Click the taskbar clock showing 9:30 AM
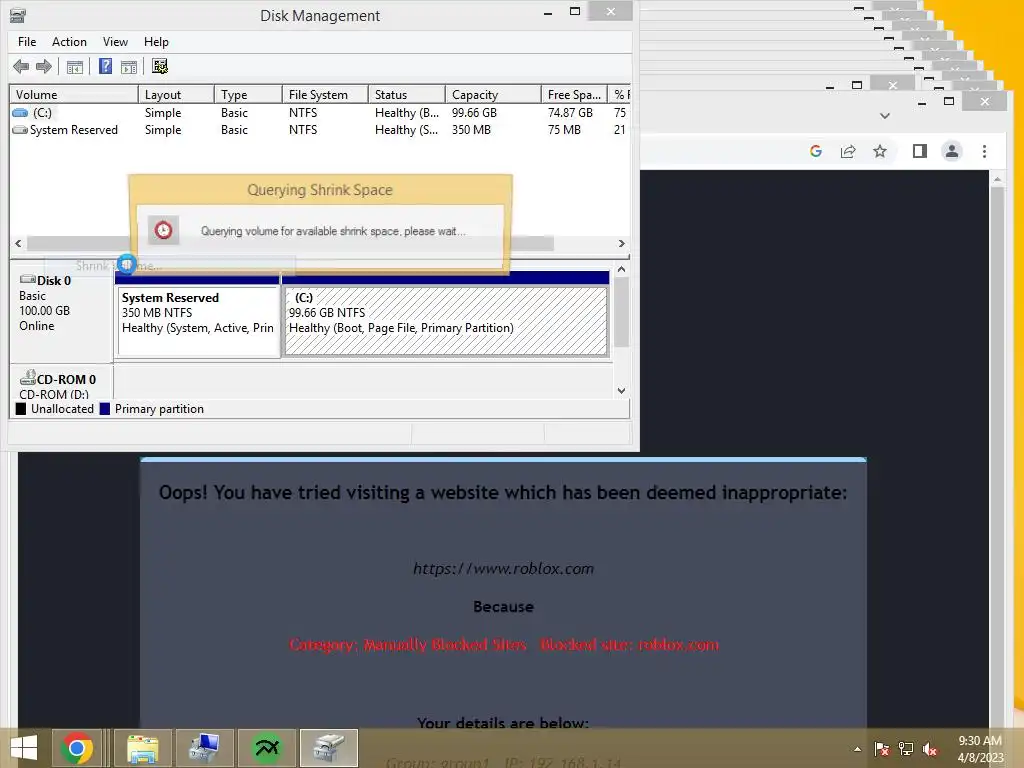 tap(980, 741)
